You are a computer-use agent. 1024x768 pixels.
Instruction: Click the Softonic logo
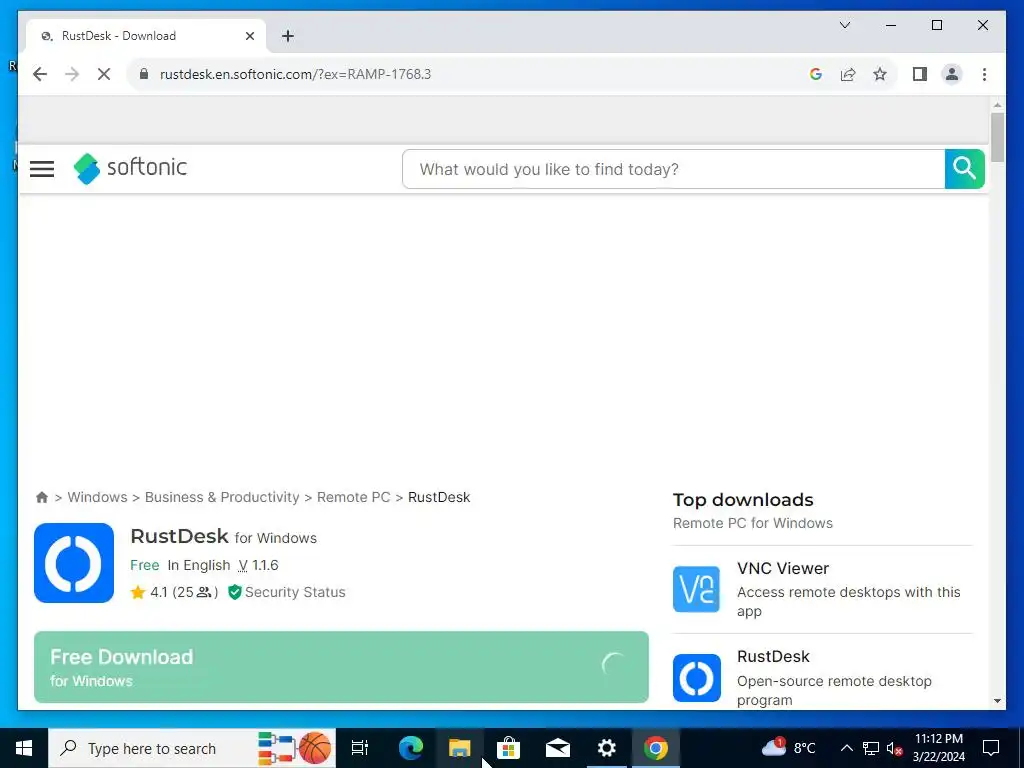pos(130,168)
